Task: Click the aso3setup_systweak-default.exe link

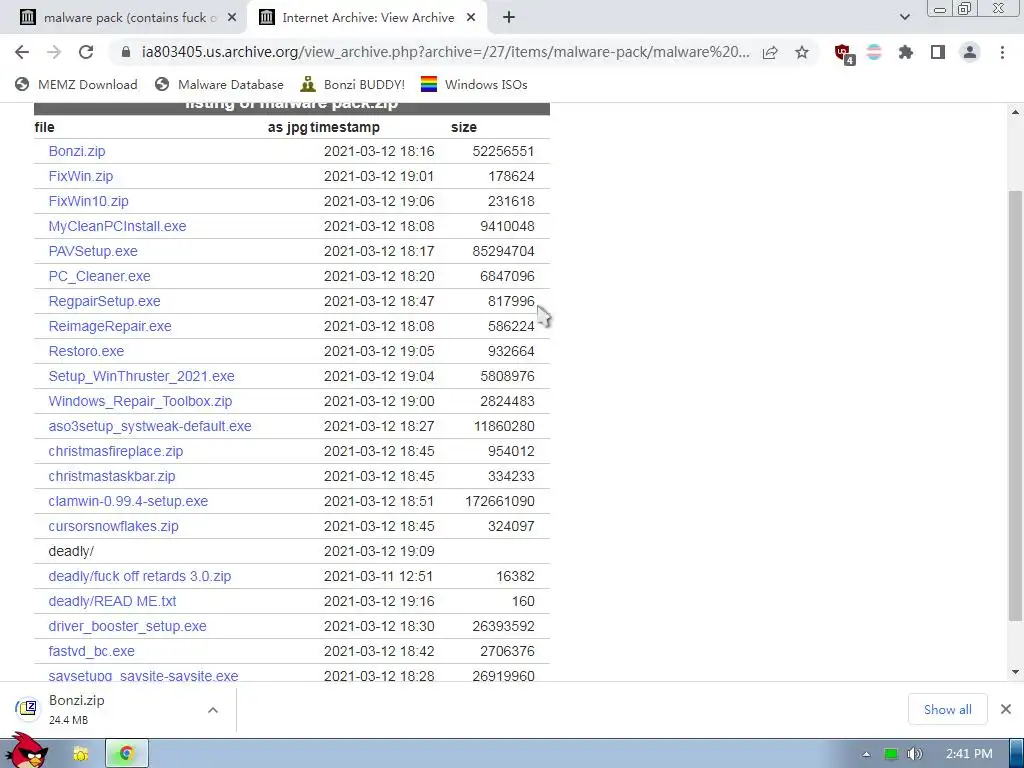Action: [x=150, y=426]
